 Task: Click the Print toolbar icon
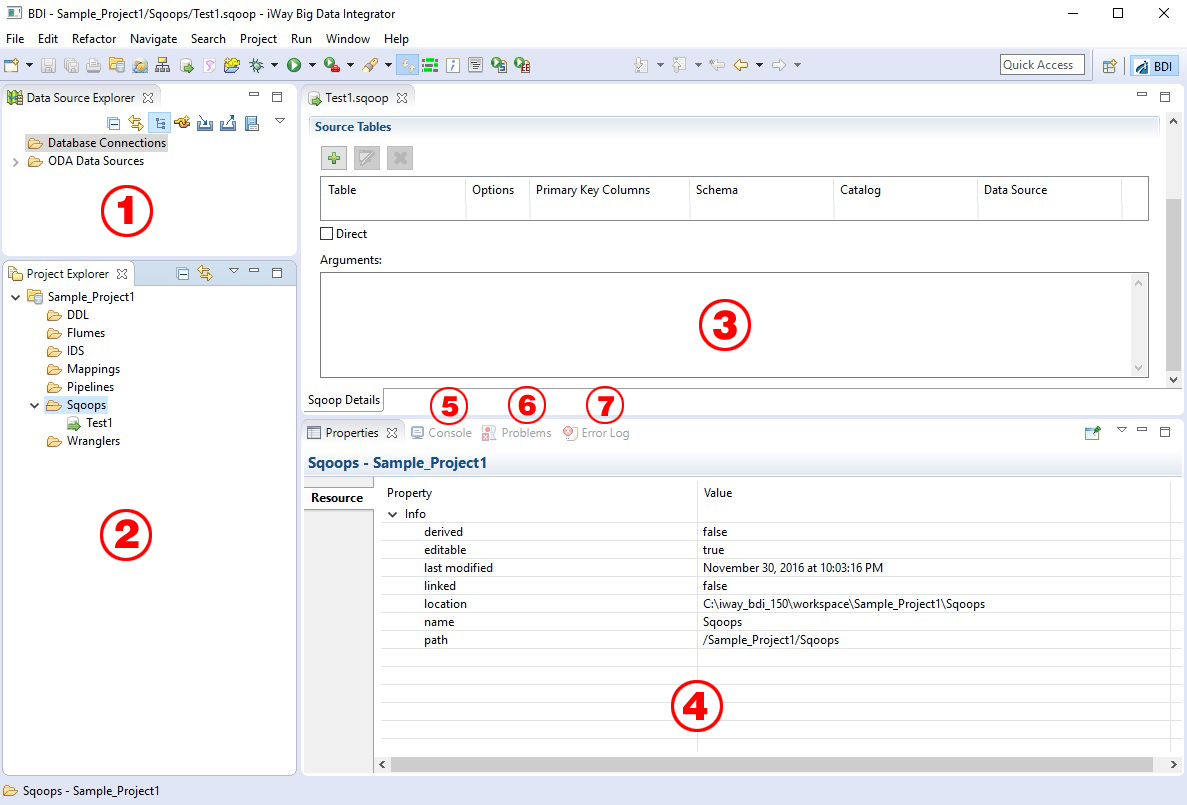click(x=94, y=65)
